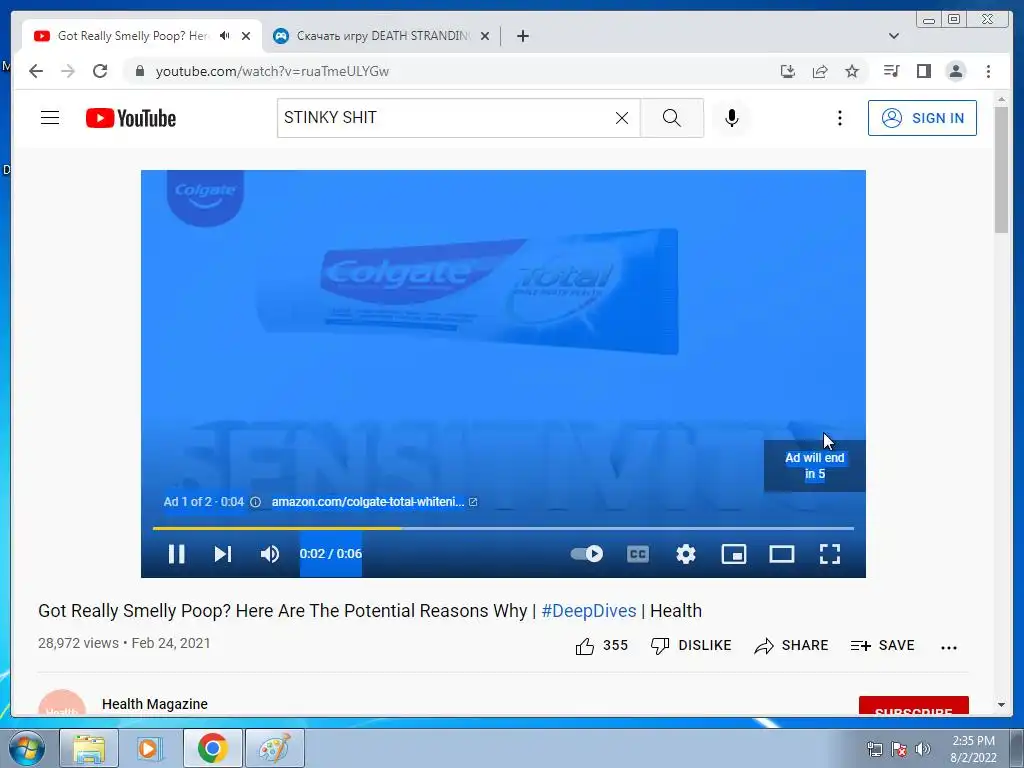
Task: Click the Health Magazine channel avatar
Action: 62,703
